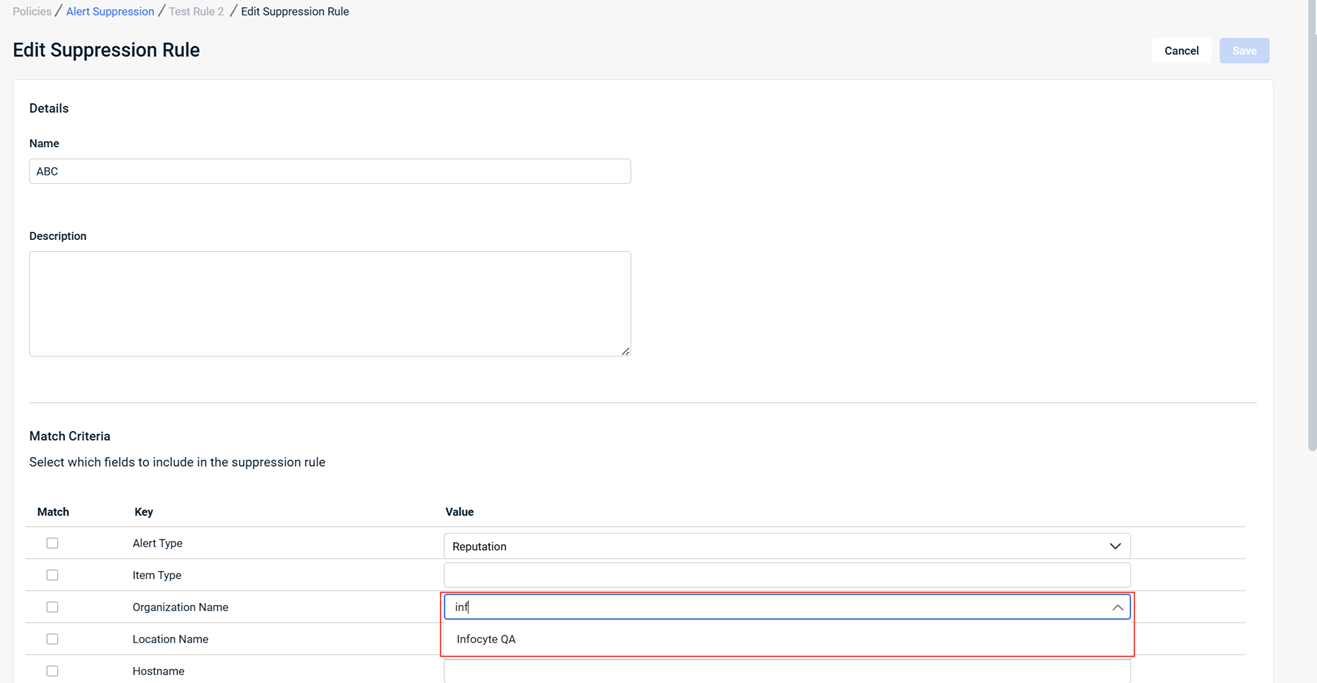Choose Infocyte QA from the suggestions

click(x=486, y=639)
